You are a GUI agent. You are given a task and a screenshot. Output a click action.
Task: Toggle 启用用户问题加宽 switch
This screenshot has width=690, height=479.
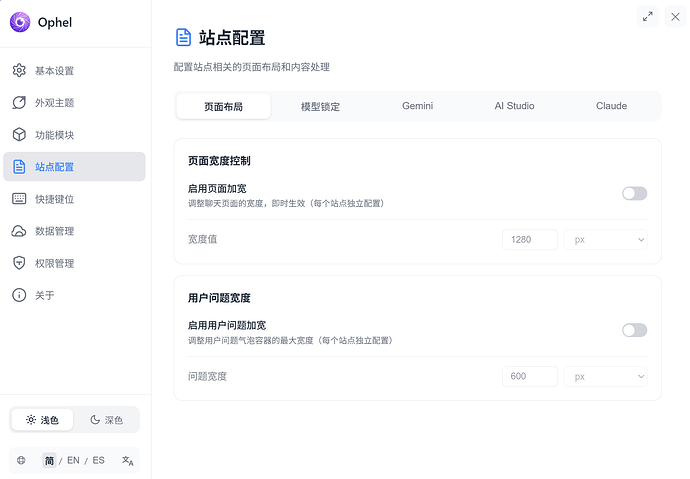[634, 330]
